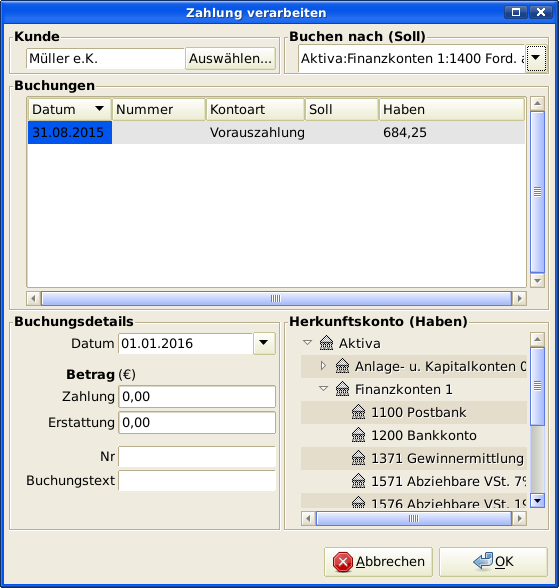Click the Herkunftskonto scroll-up arrow

coord(537,339)
